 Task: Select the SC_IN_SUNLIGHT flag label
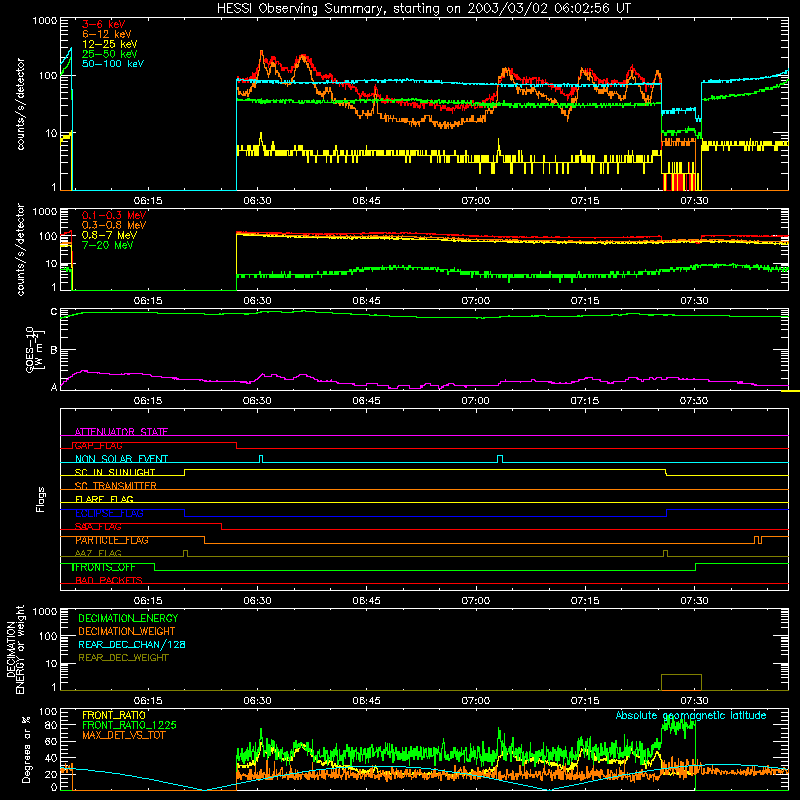[115, 472]
